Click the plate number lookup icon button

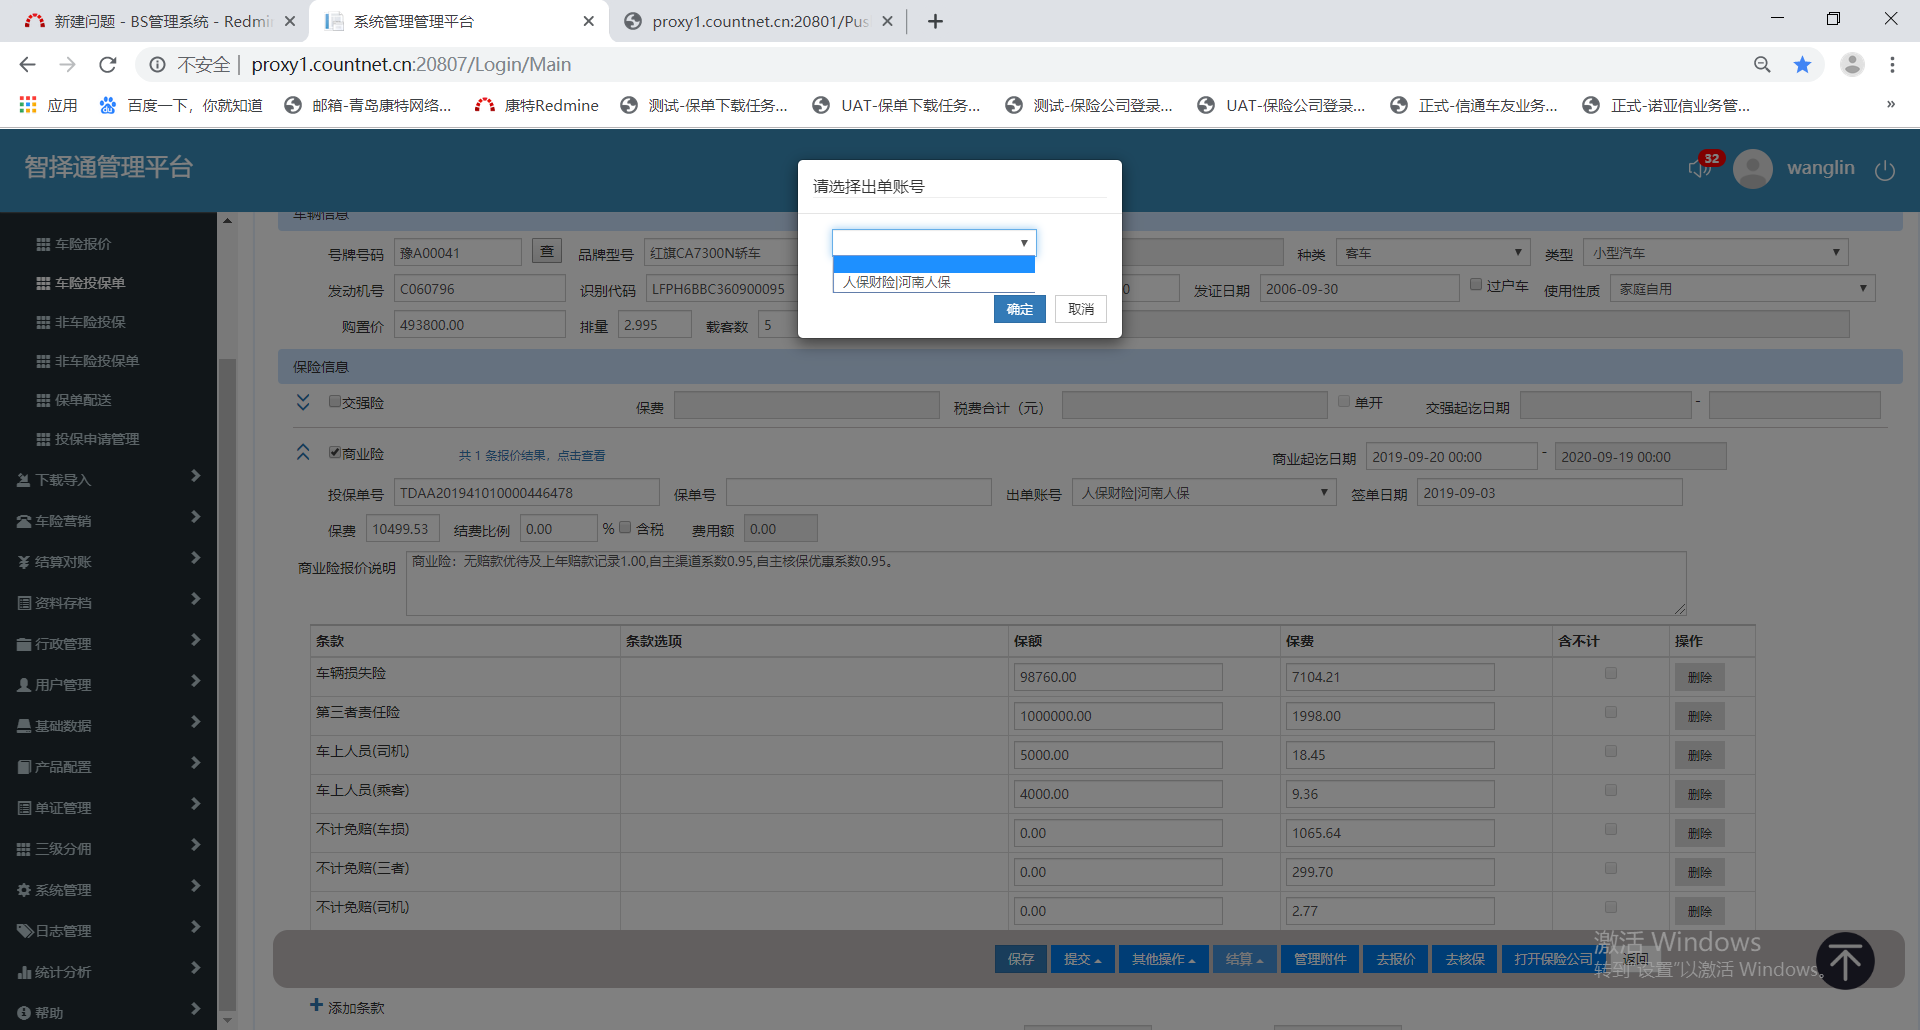(547, 252)
